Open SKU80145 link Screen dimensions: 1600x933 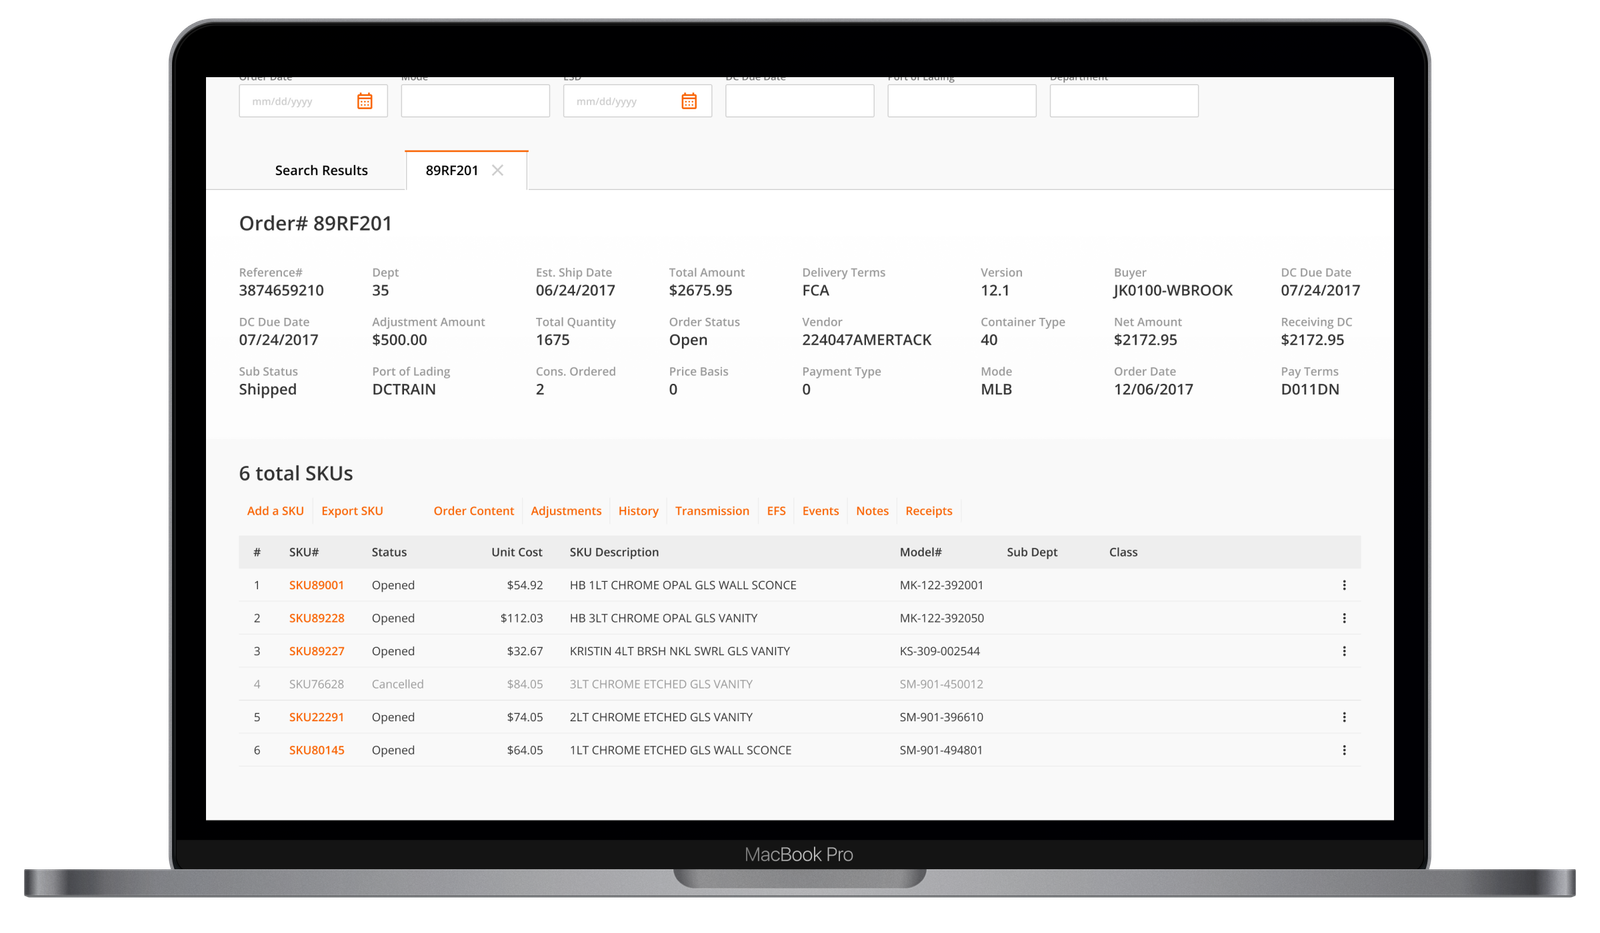click(x=316, y=750)
